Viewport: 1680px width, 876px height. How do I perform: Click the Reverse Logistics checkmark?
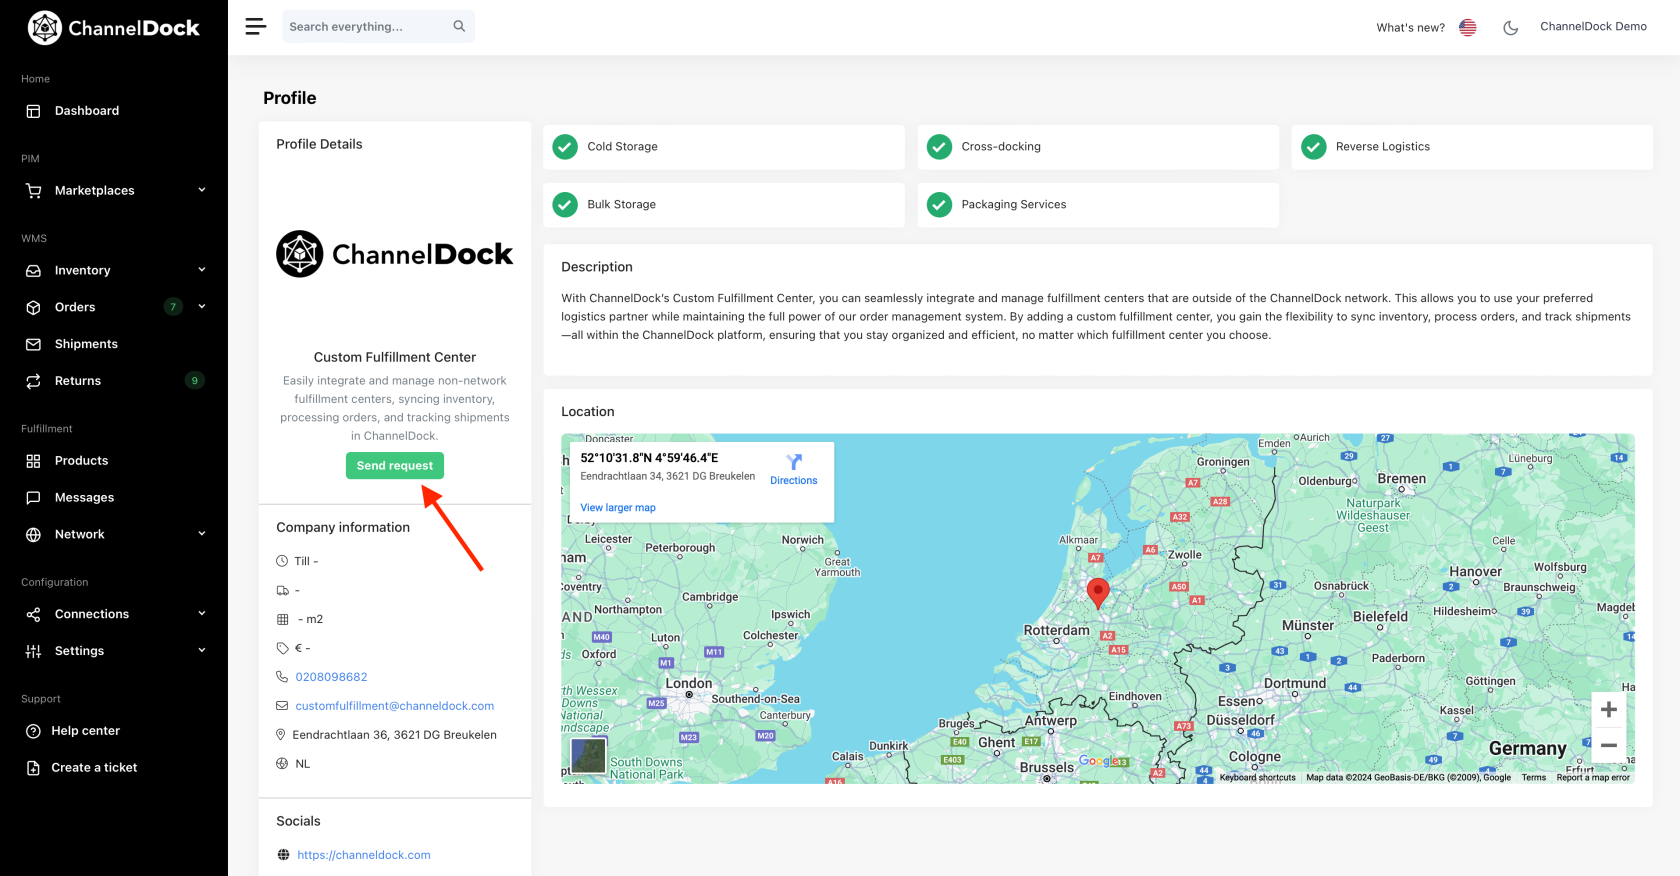point(1313,147)
